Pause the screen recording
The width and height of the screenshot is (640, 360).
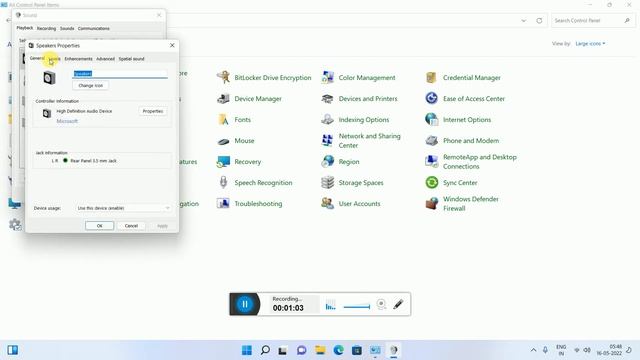coord(245,304)
